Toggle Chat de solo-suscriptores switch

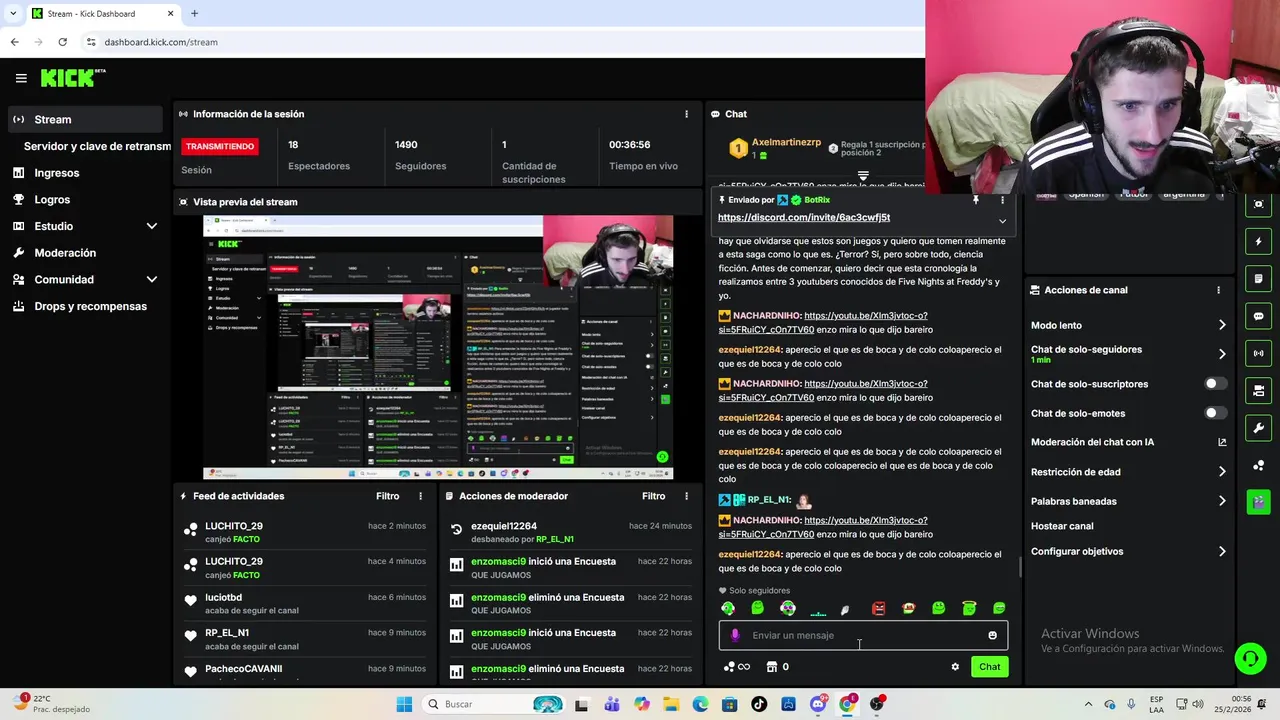(1215, 384)
